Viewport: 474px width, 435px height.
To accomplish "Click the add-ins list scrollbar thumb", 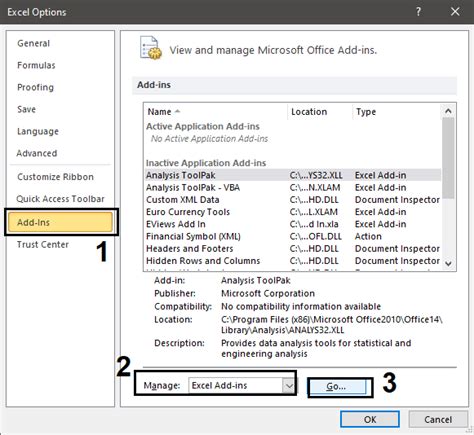I will (448, 158).
